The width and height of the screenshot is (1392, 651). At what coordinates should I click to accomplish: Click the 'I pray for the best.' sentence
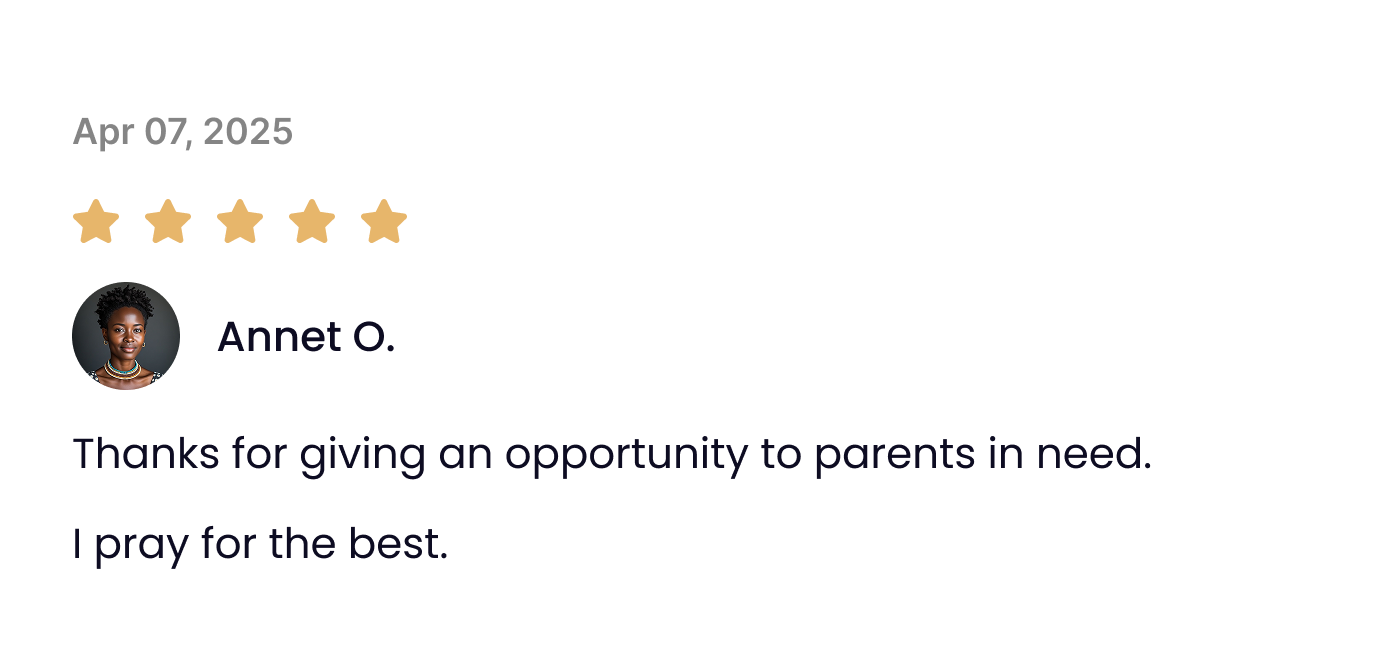[260, 544]
